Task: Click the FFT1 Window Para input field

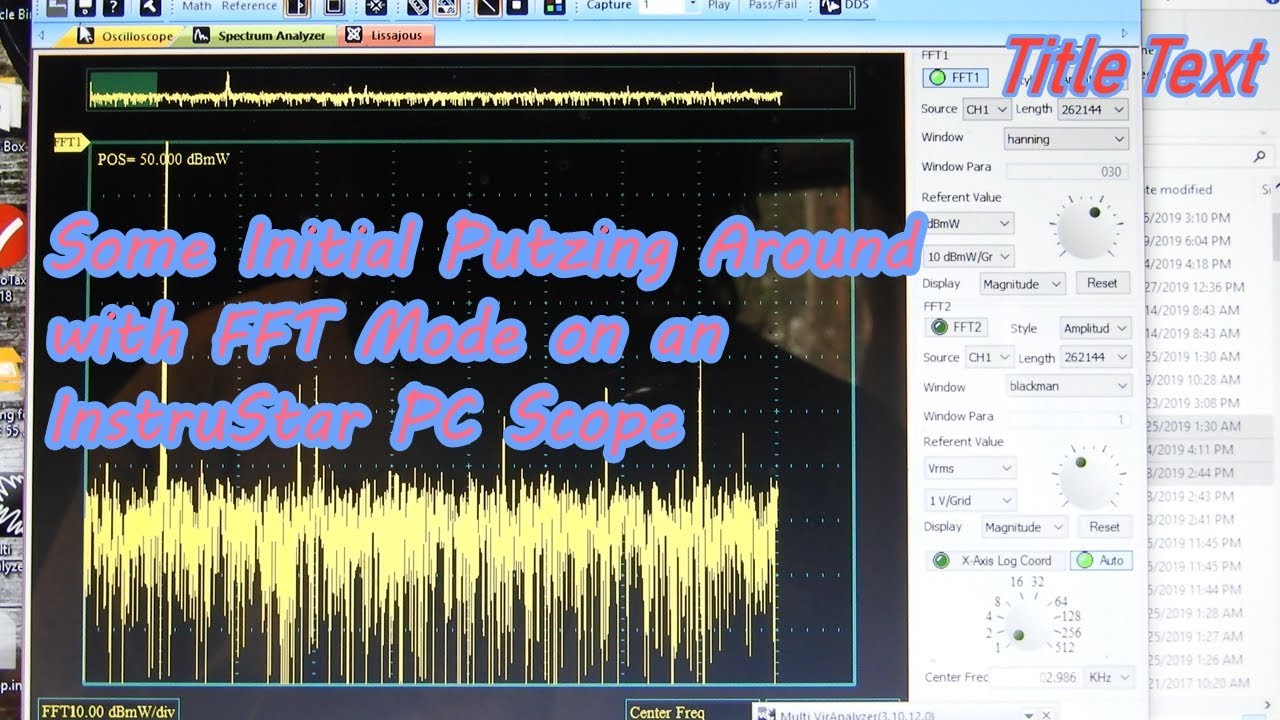Action: click(1066, 171)
